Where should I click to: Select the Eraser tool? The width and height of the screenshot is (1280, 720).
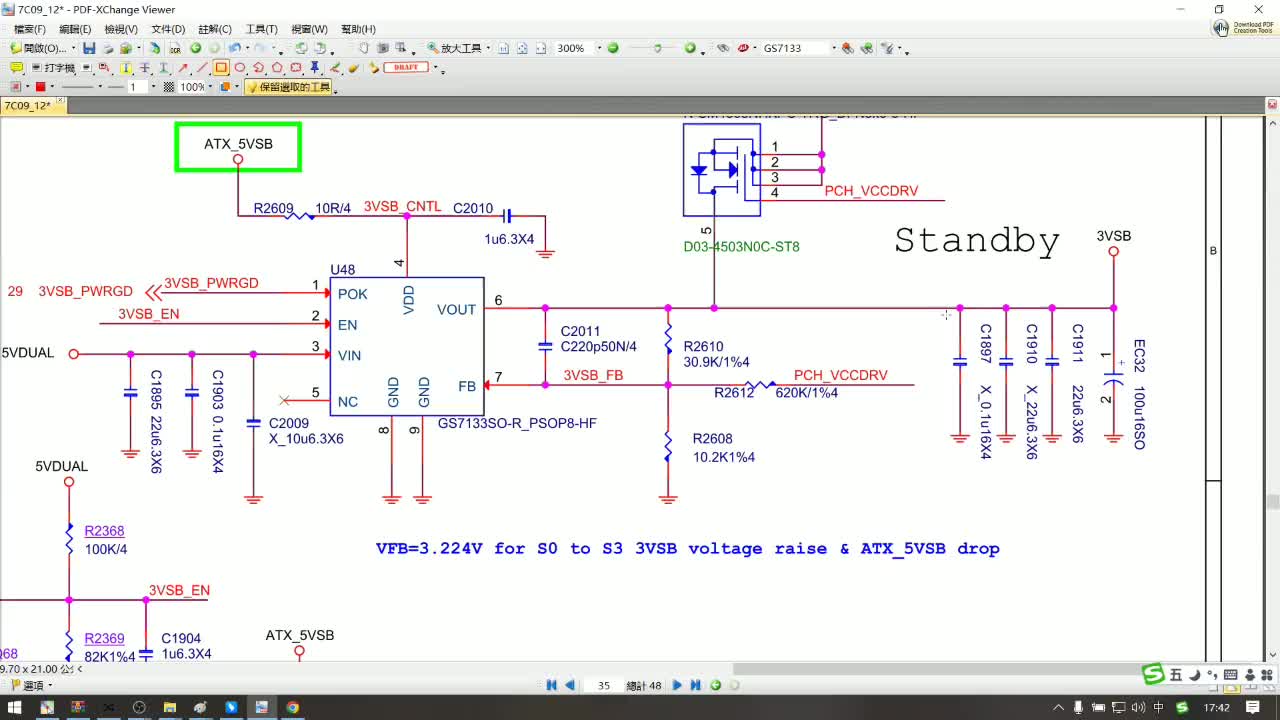pyautogui.click(x=353, y=68)
